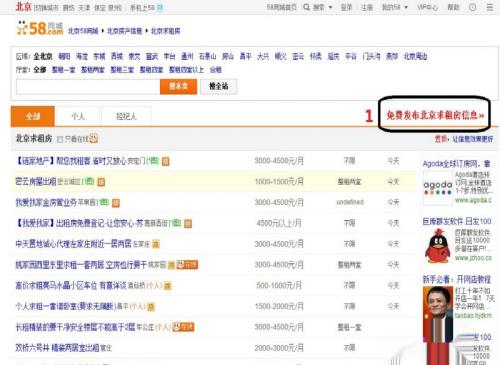Click 登录 link in top bar

pos(346,7)
